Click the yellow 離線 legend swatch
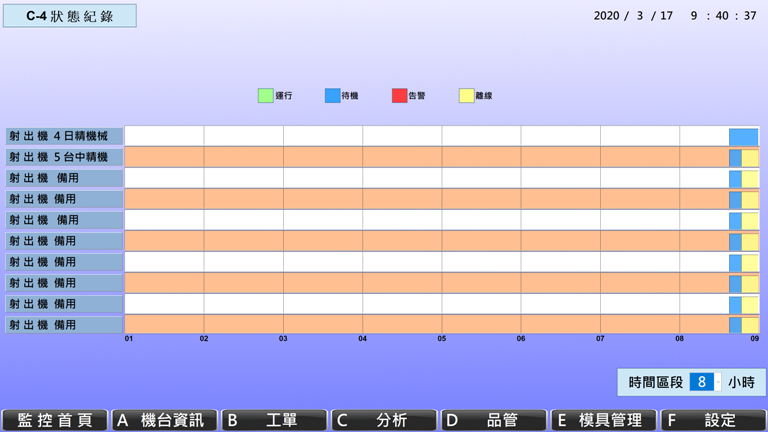This screenshot has width=768, height=432. click(466, 96)
